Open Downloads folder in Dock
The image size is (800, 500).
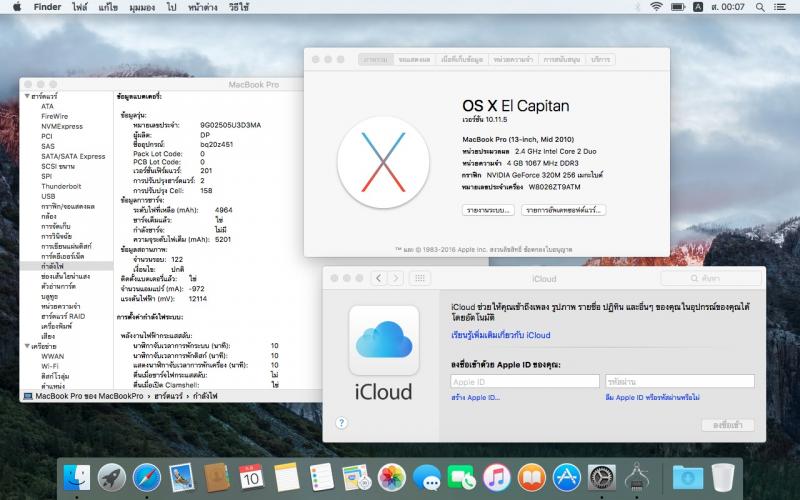pos(687,478)
